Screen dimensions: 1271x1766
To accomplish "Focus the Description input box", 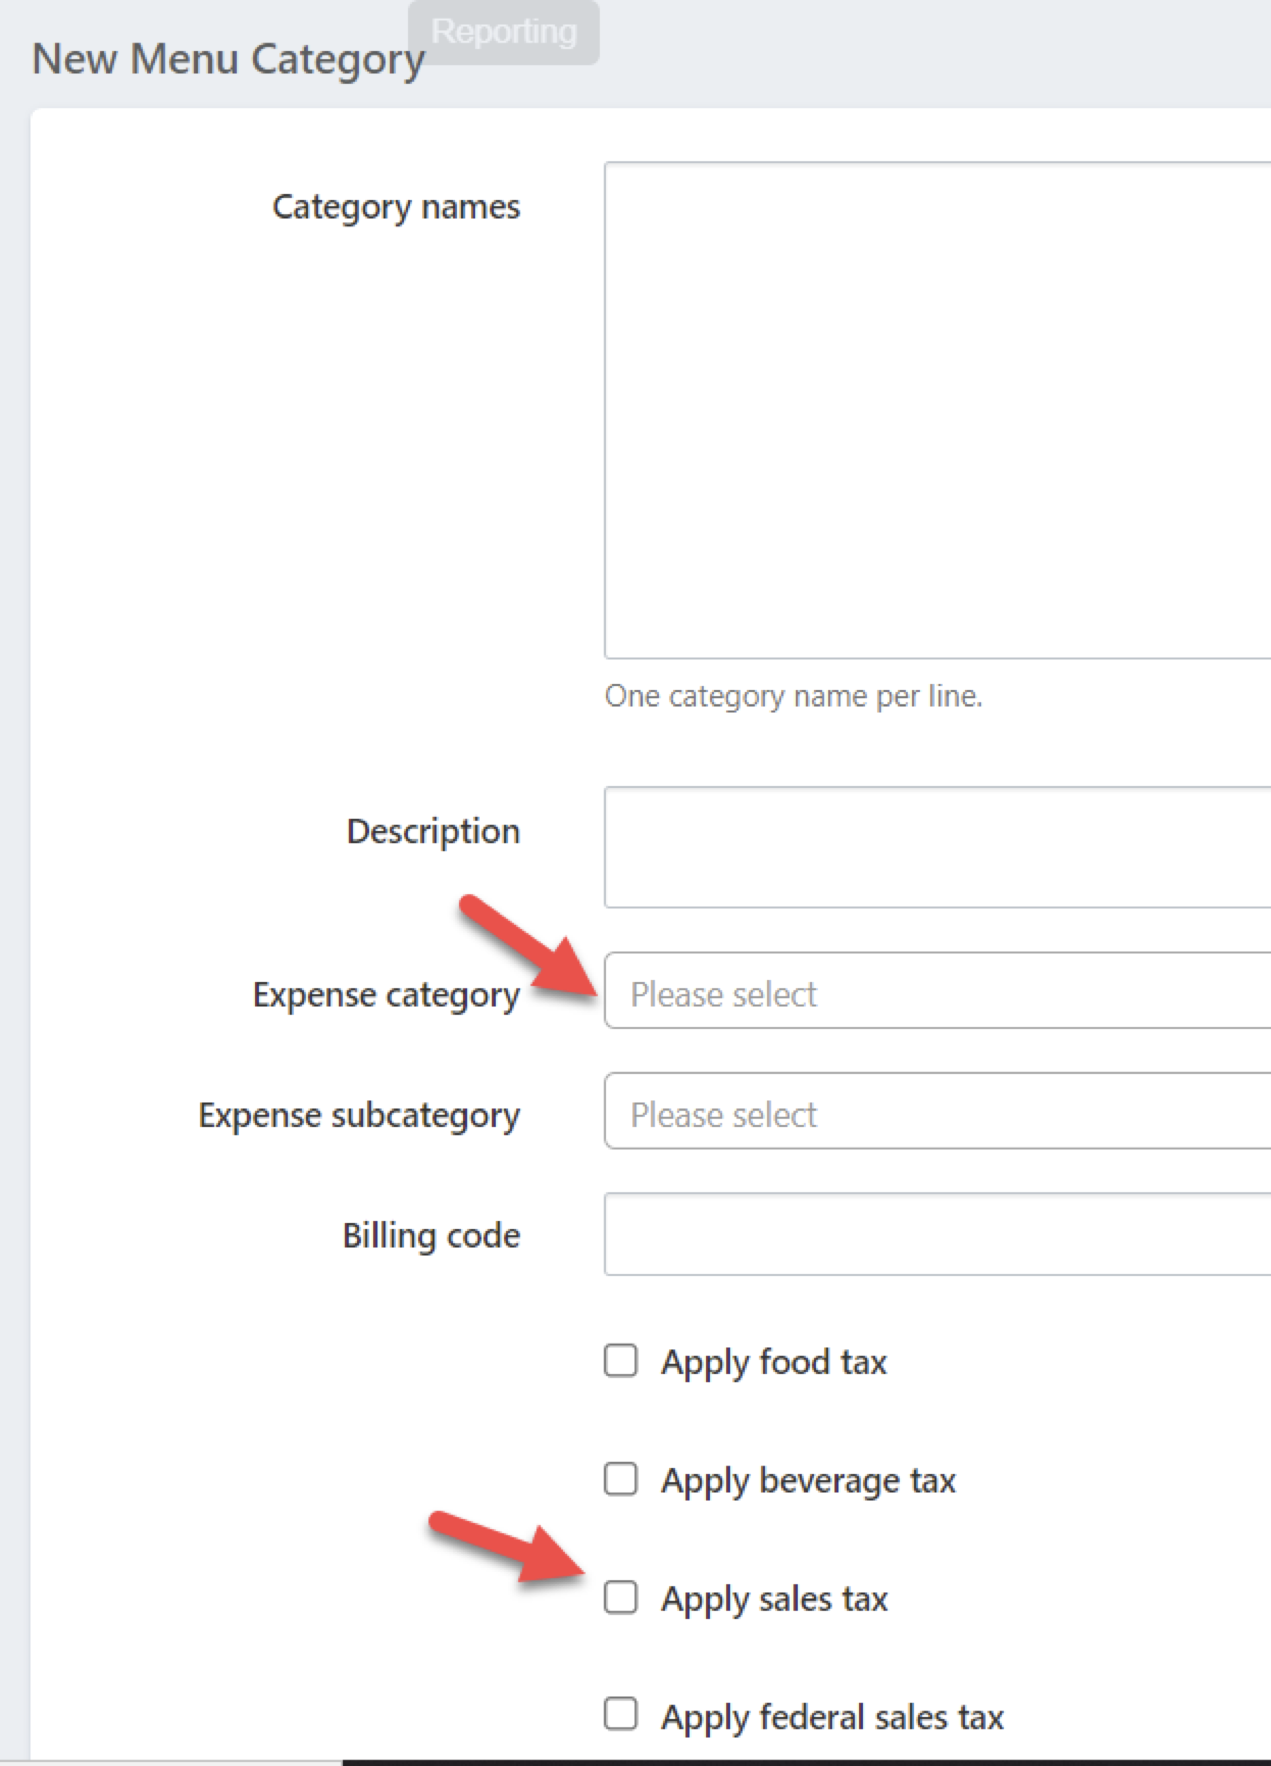I will tap(936, 847).
